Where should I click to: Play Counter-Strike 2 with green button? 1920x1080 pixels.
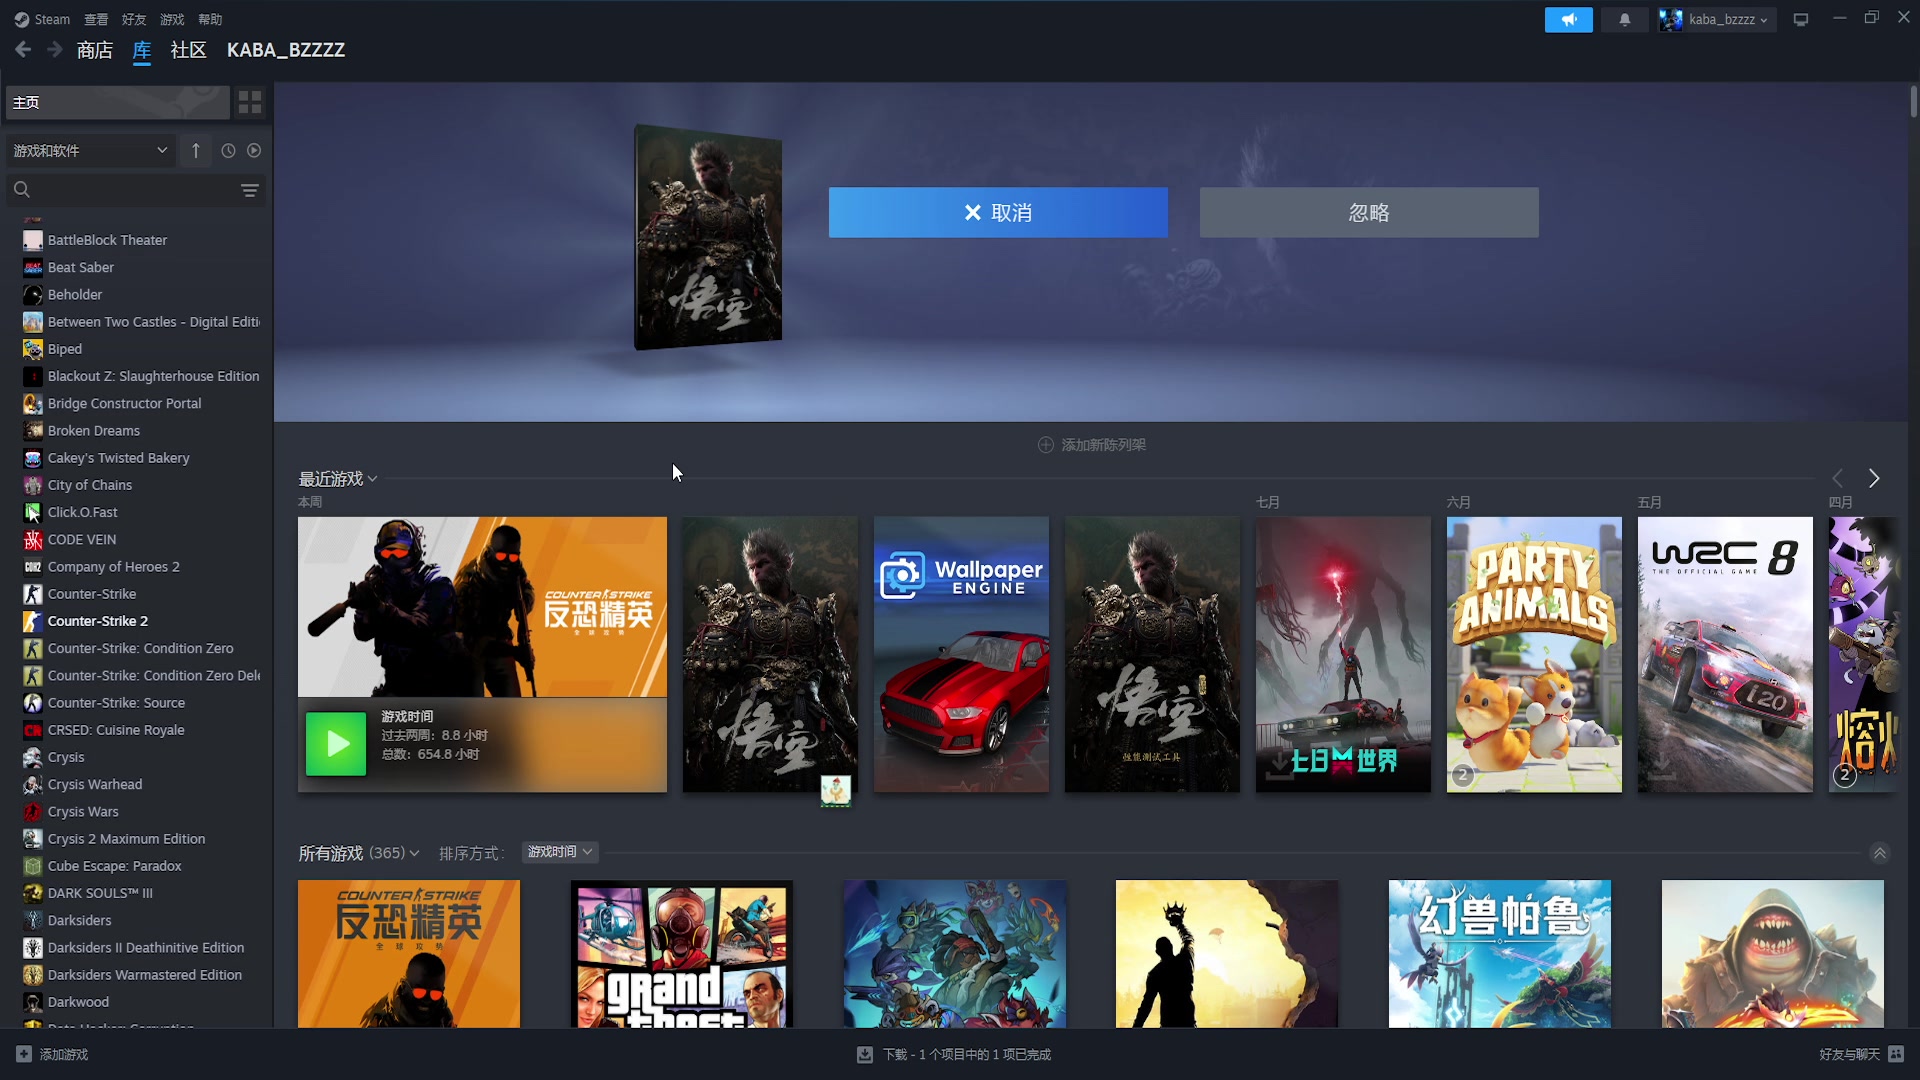336,744
